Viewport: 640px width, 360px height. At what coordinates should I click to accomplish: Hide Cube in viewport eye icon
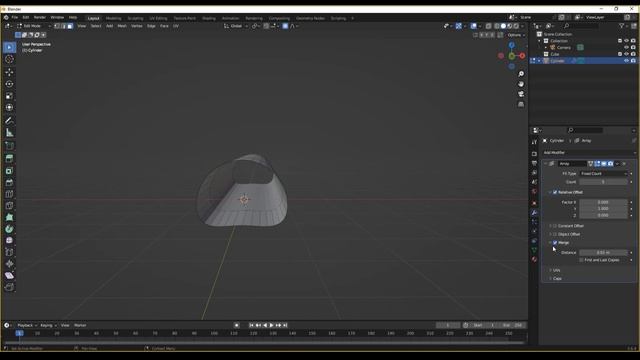point(627,54)
